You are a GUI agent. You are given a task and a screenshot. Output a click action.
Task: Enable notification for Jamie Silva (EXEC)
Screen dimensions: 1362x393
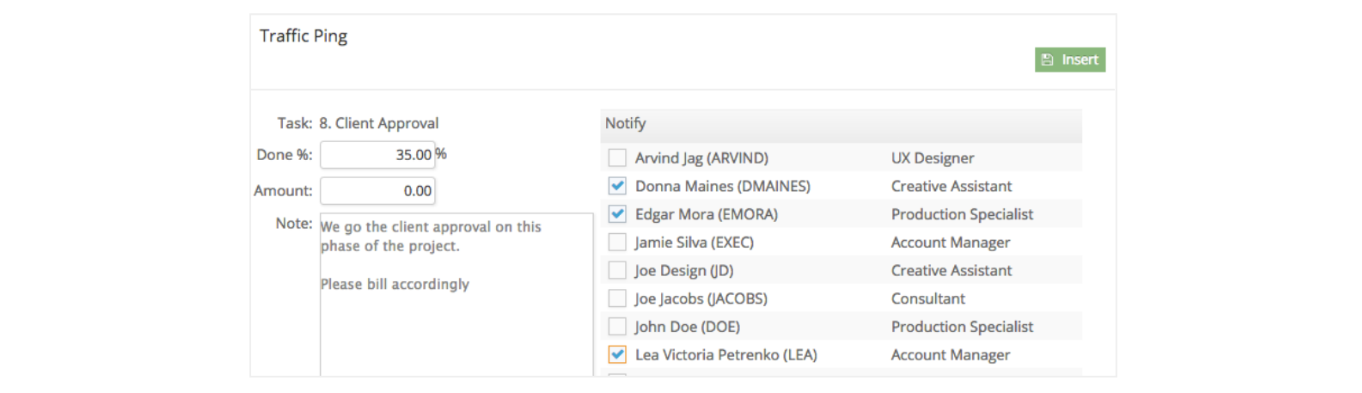(x=617, y=242)
